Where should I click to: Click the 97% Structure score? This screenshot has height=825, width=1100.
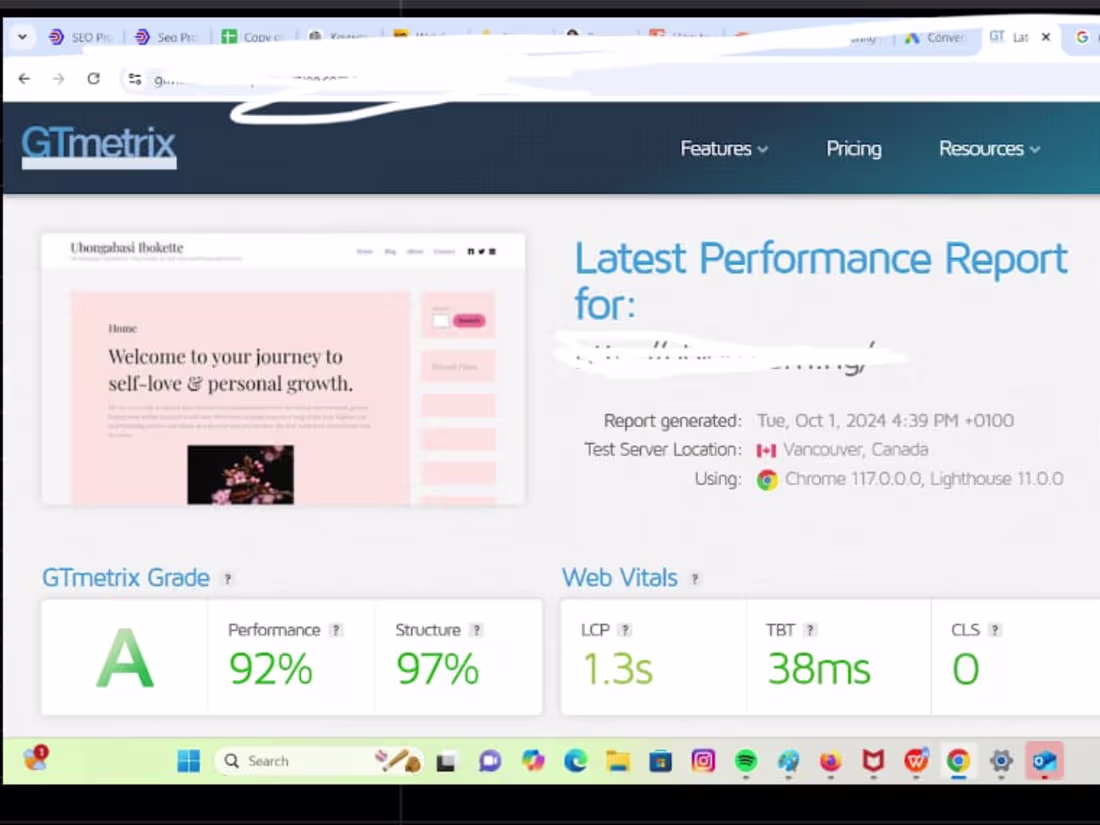coord(438,669)
